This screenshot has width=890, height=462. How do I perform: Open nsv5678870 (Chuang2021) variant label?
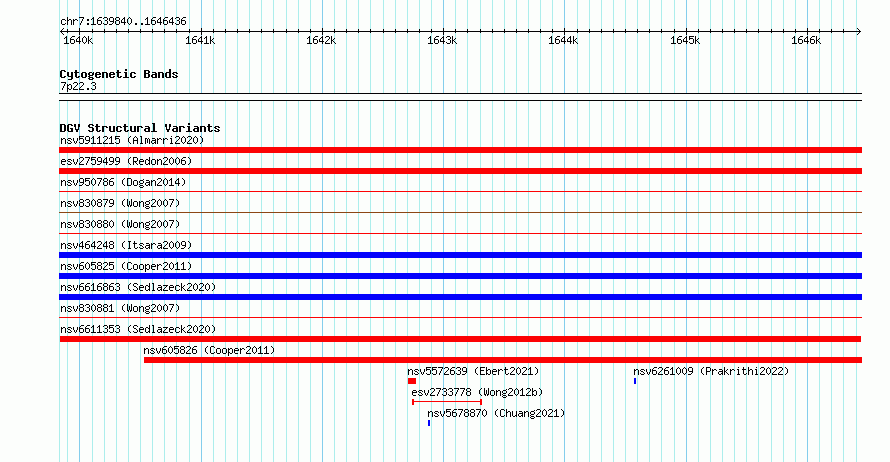coord(496,413)
